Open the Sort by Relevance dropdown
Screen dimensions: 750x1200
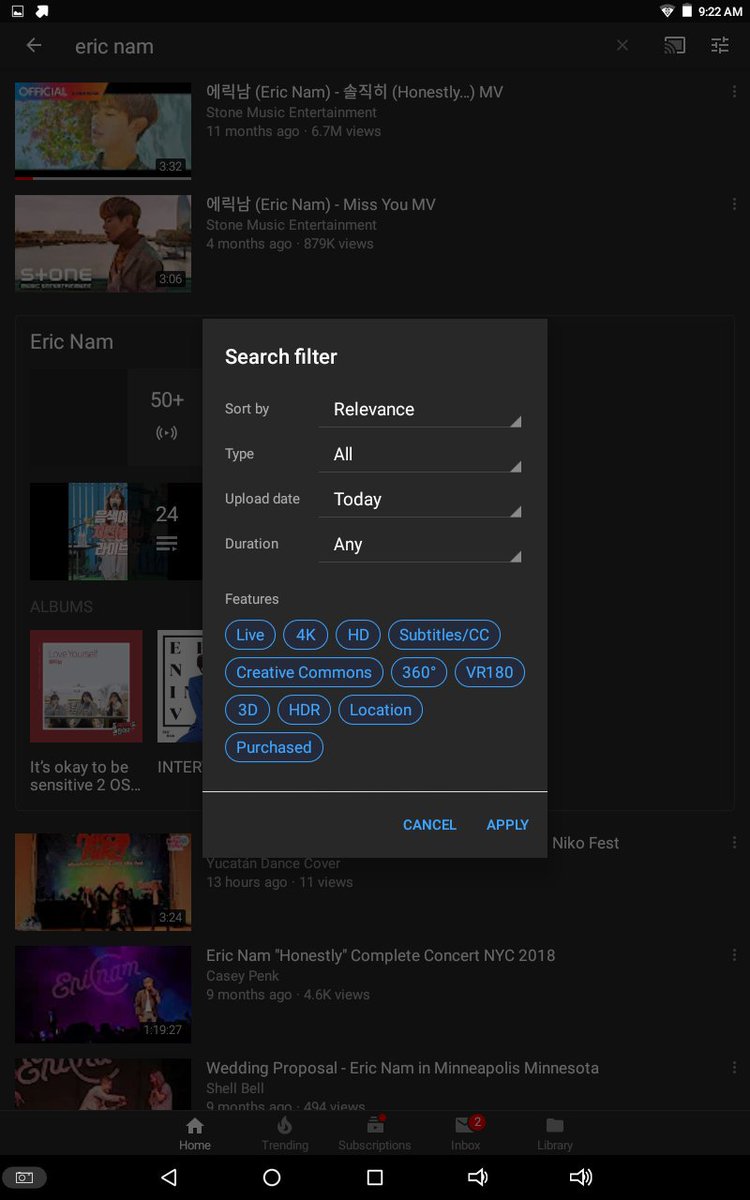420,409
